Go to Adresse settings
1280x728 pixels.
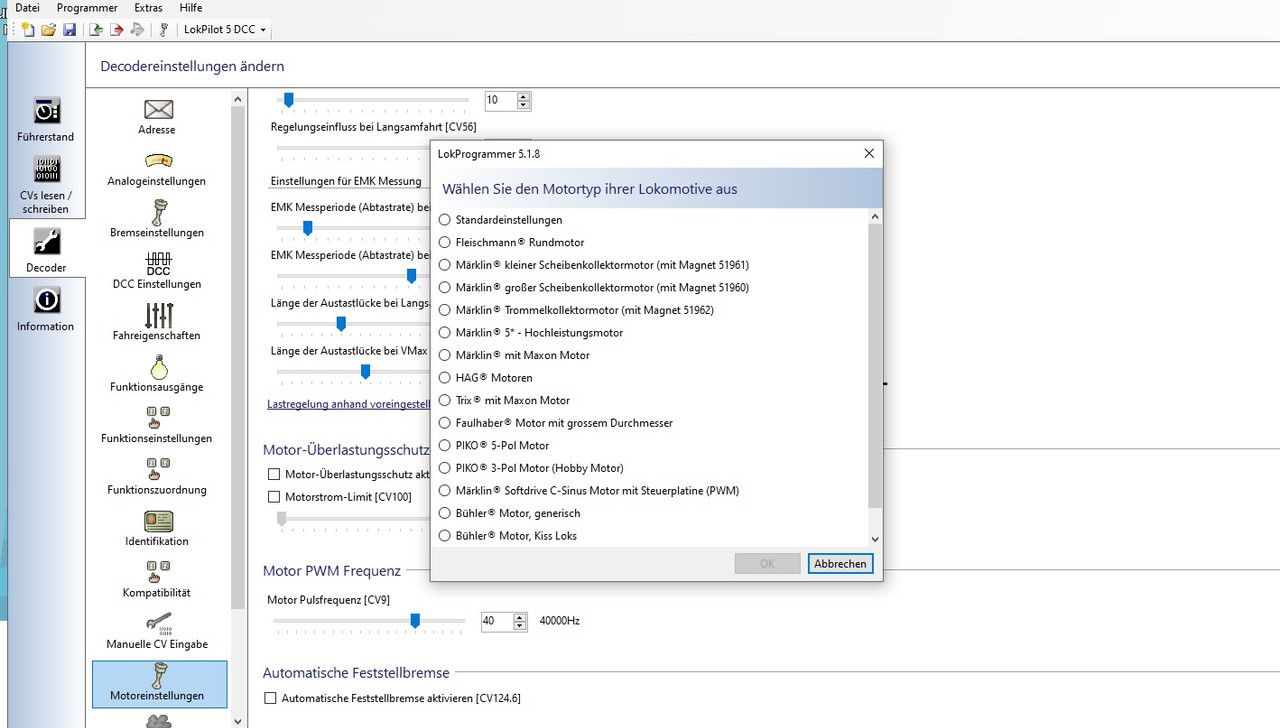[x=157, y=117]
